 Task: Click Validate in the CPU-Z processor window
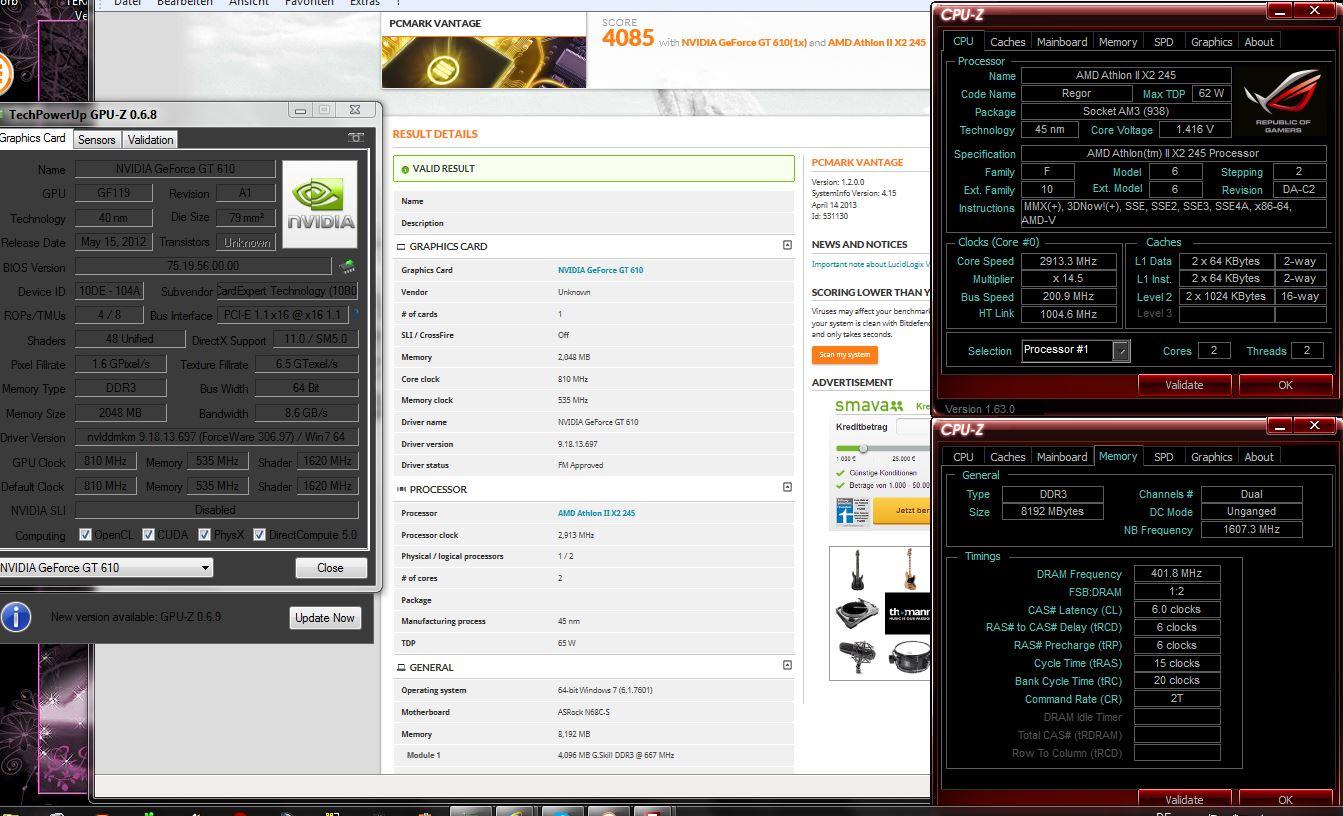point(1184,385)
